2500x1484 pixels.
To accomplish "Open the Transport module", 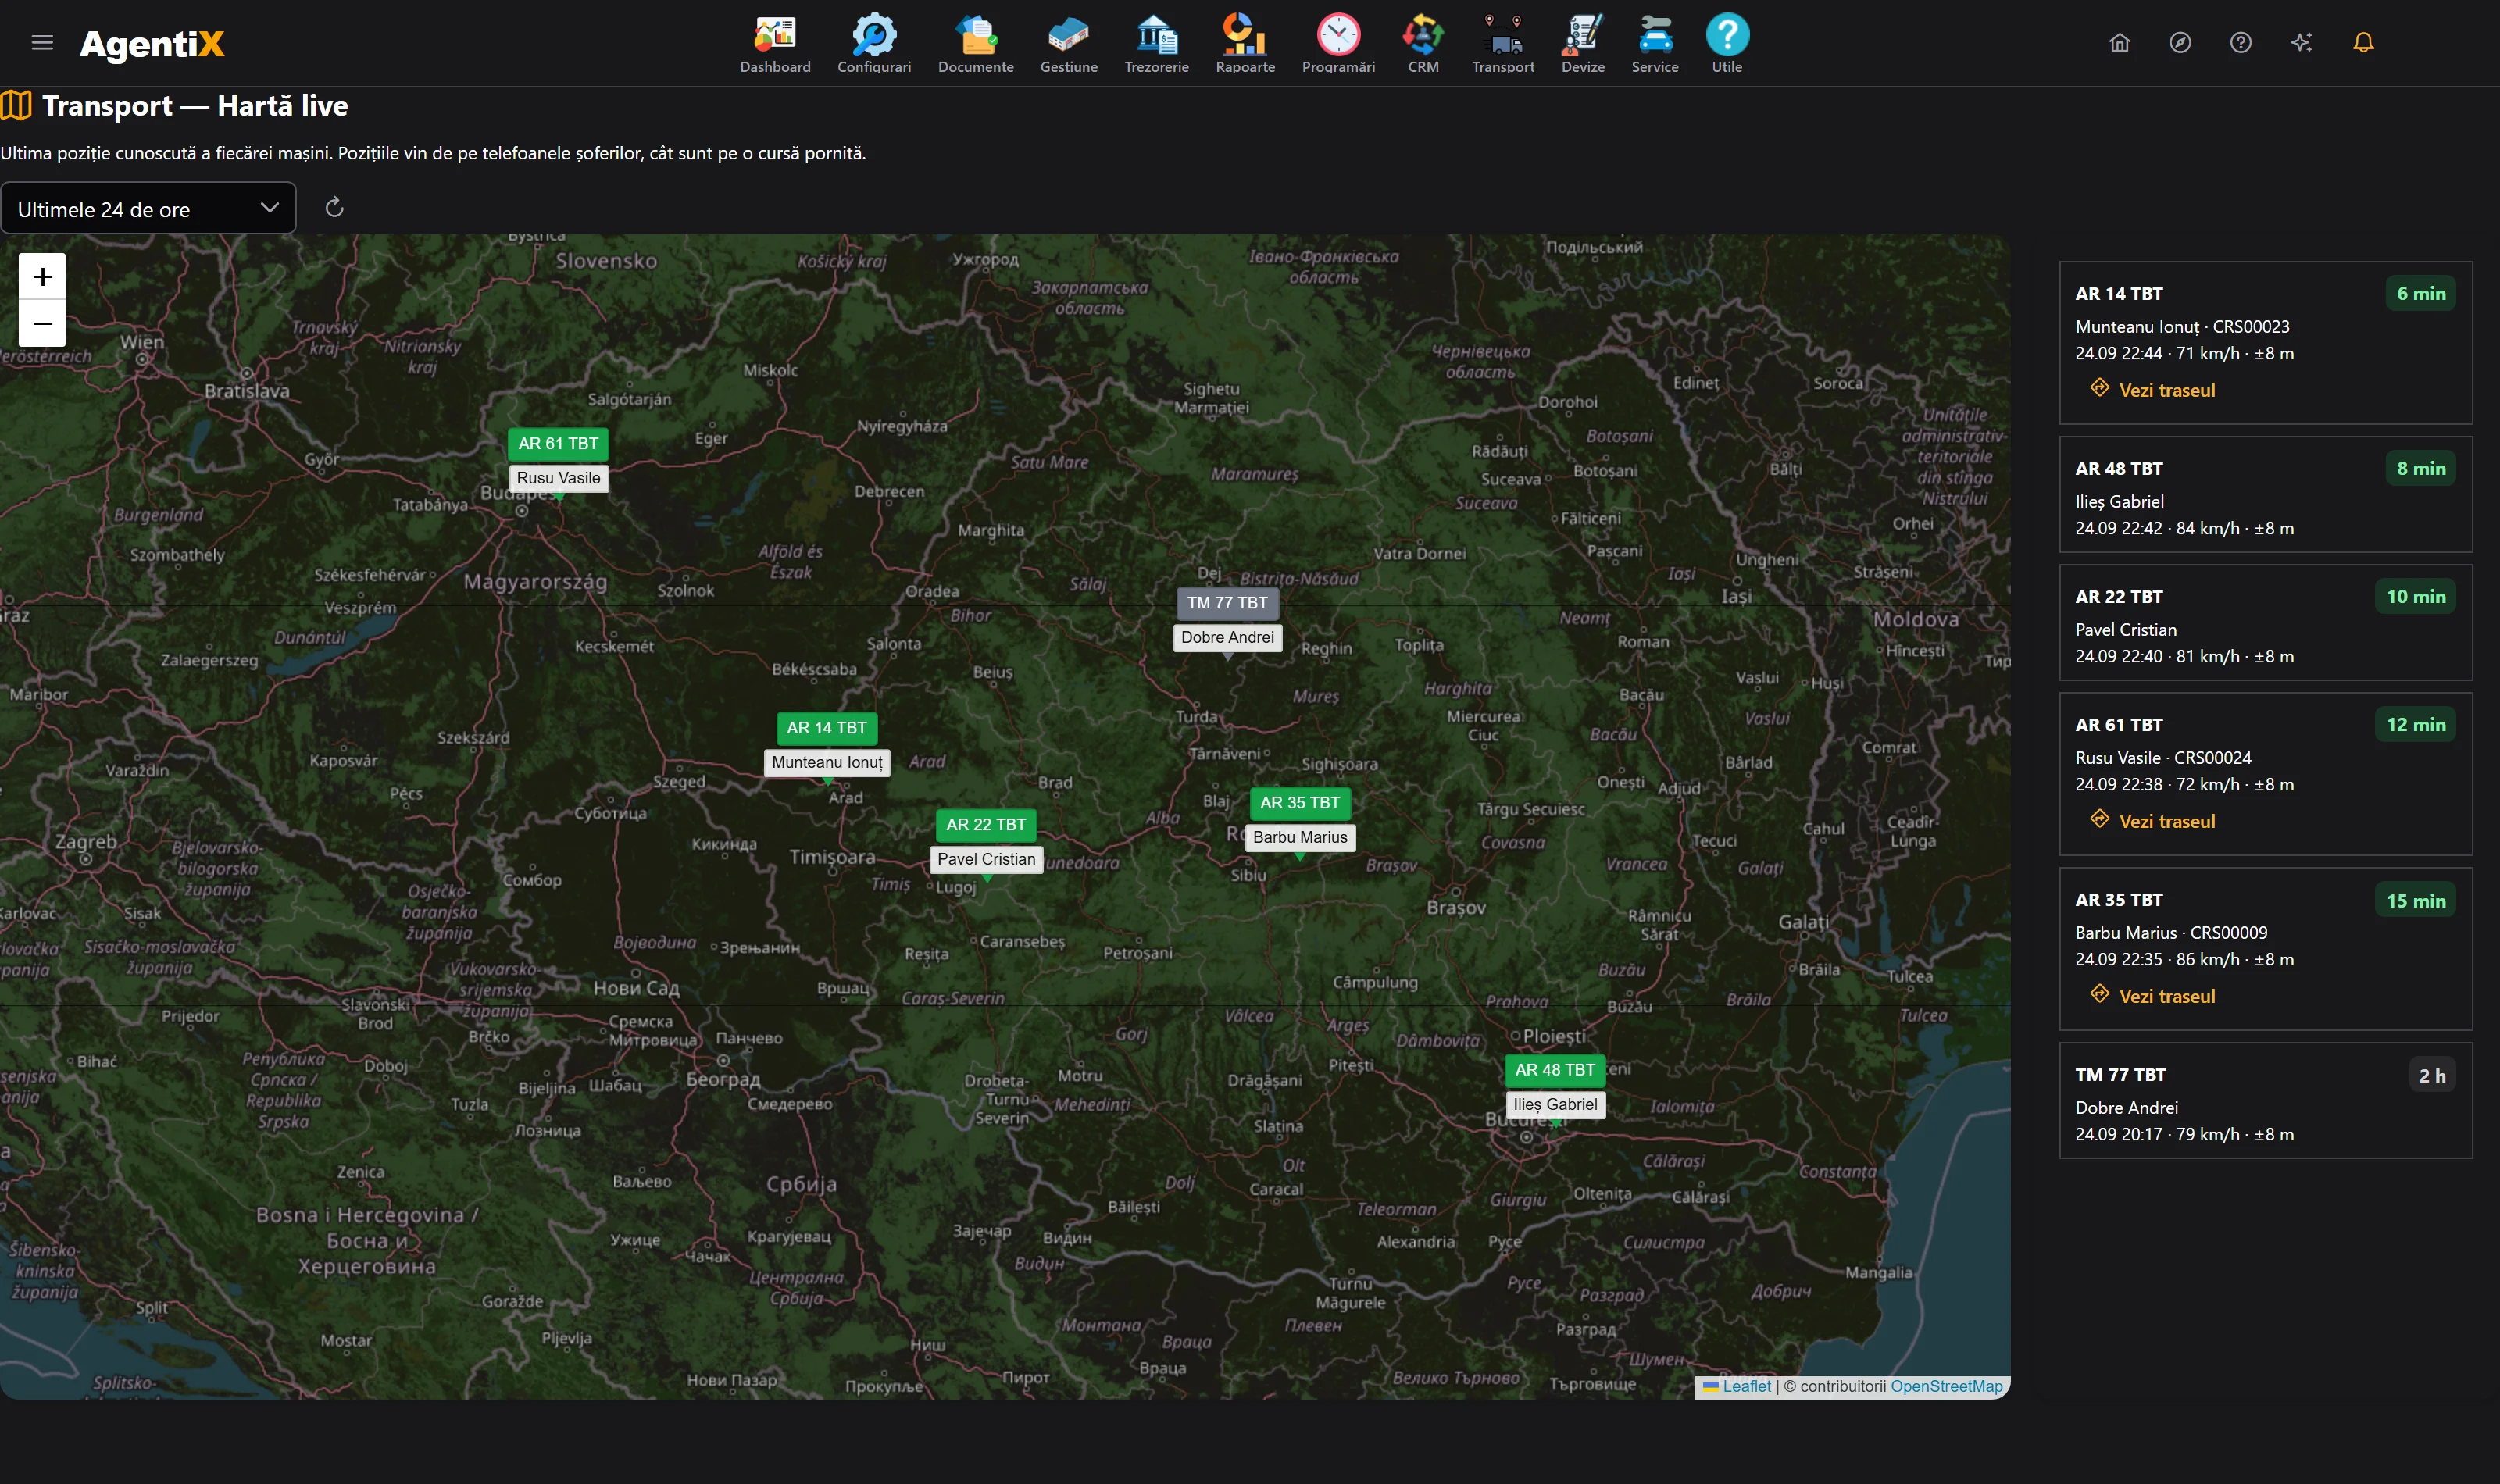I will tap(1503, 44).
